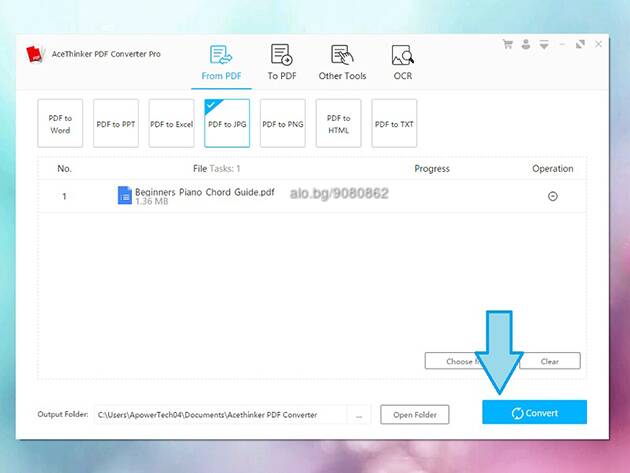Open the shopping cart purchase icon
This screenshot has height=473, width=630.
508,44
